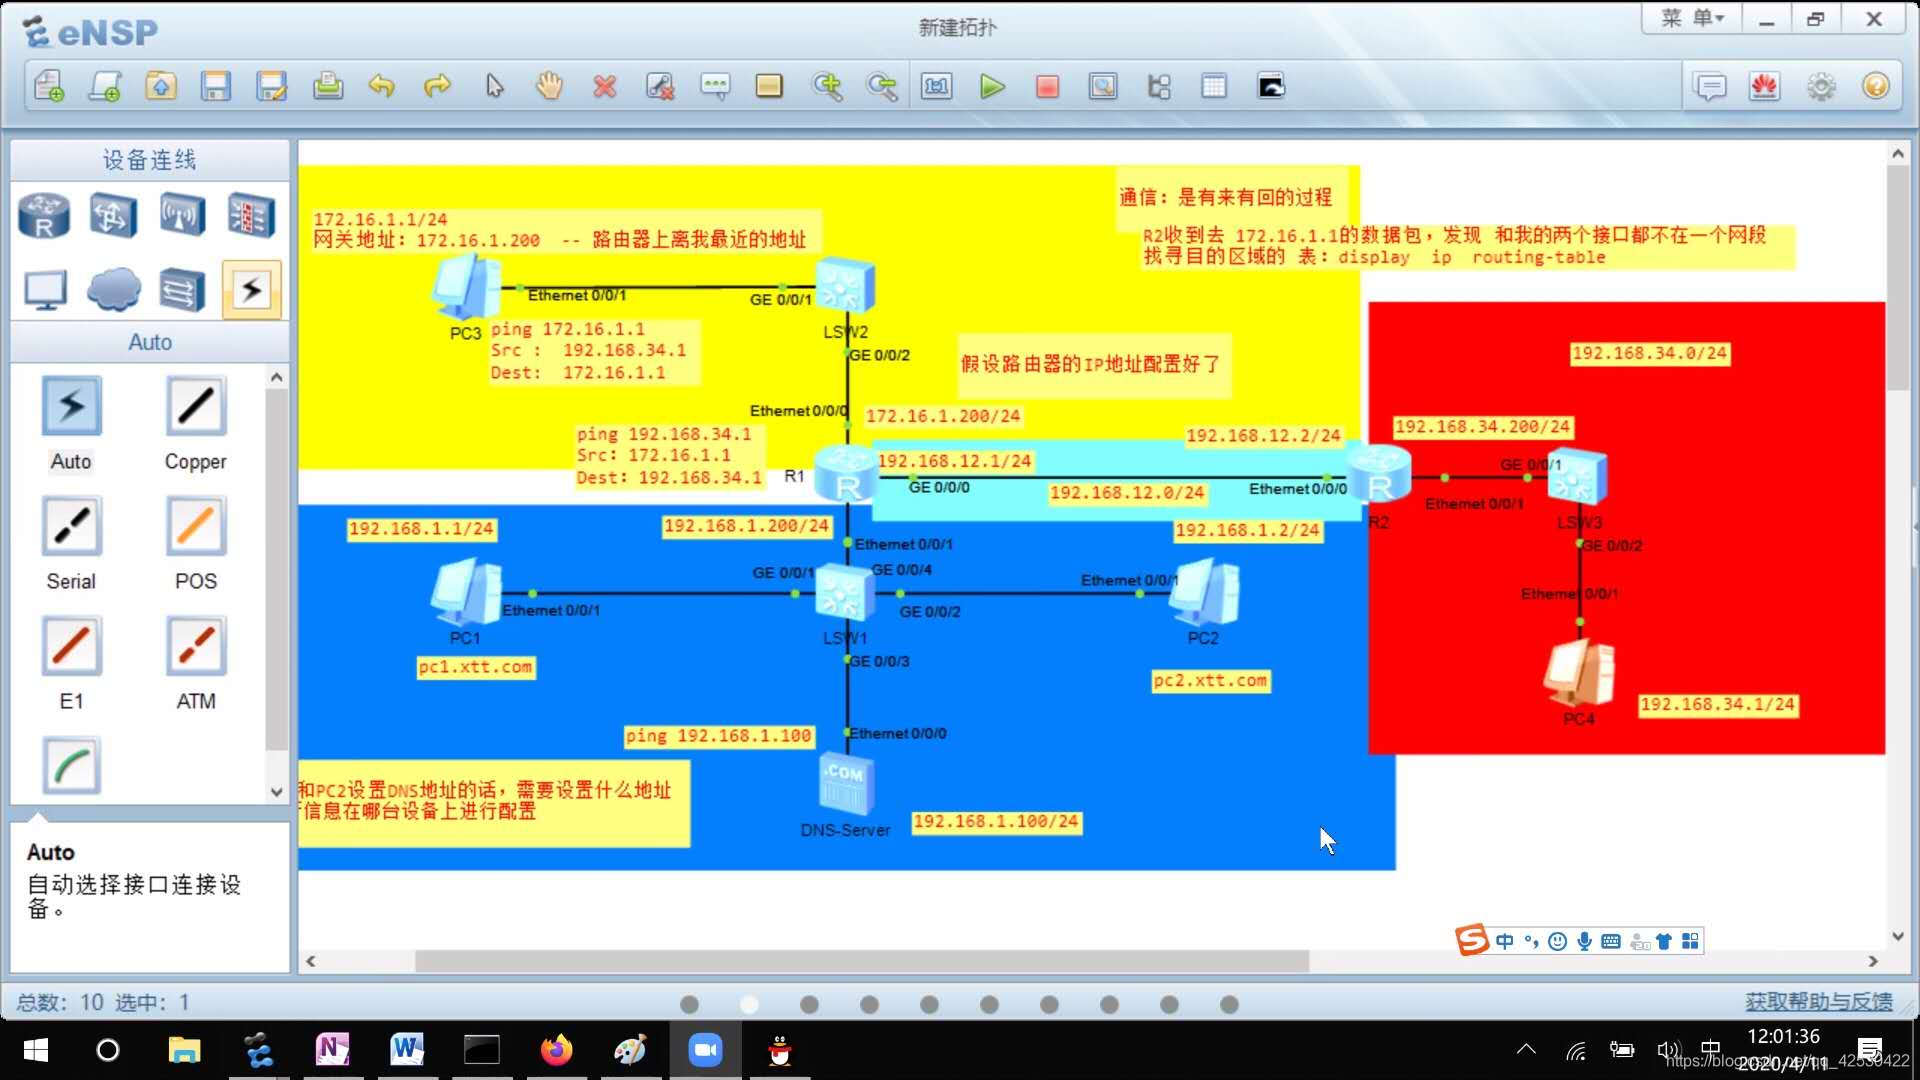Zoom in on the topology canvas
Image resolution: width=1920 pixels, height=1080 pixels.
[x=827, y=87]
